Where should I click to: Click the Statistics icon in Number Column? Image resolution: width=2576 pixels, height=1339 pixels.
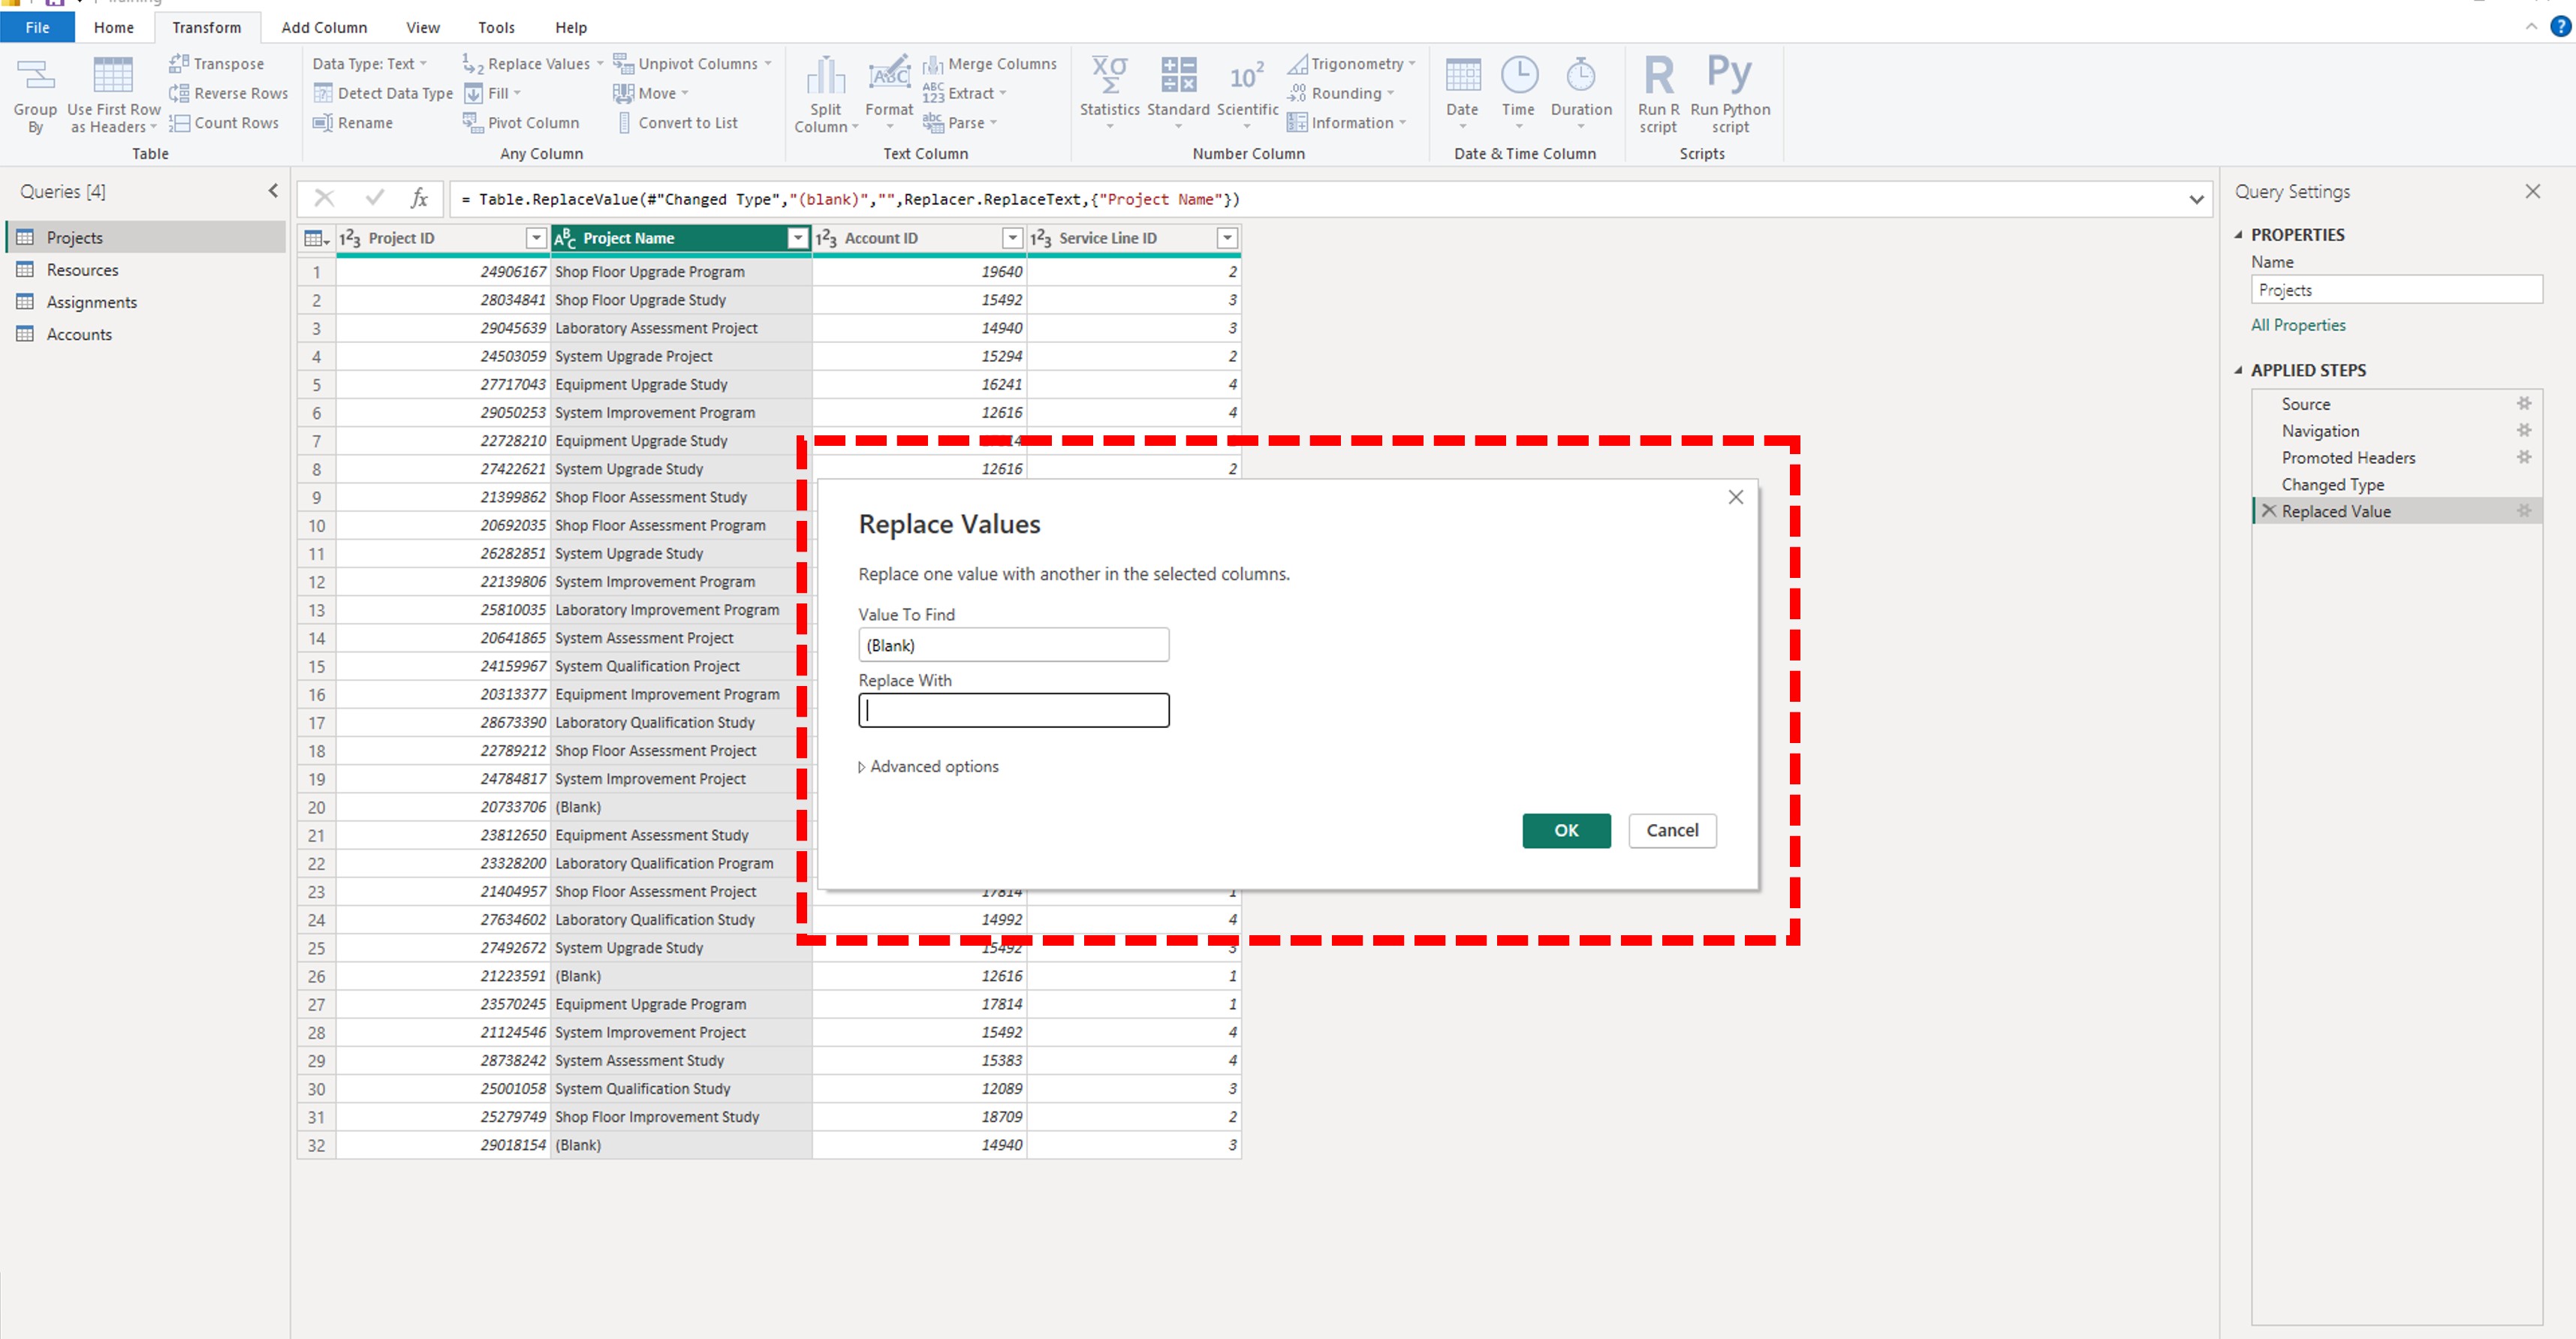click(1109, 76)
